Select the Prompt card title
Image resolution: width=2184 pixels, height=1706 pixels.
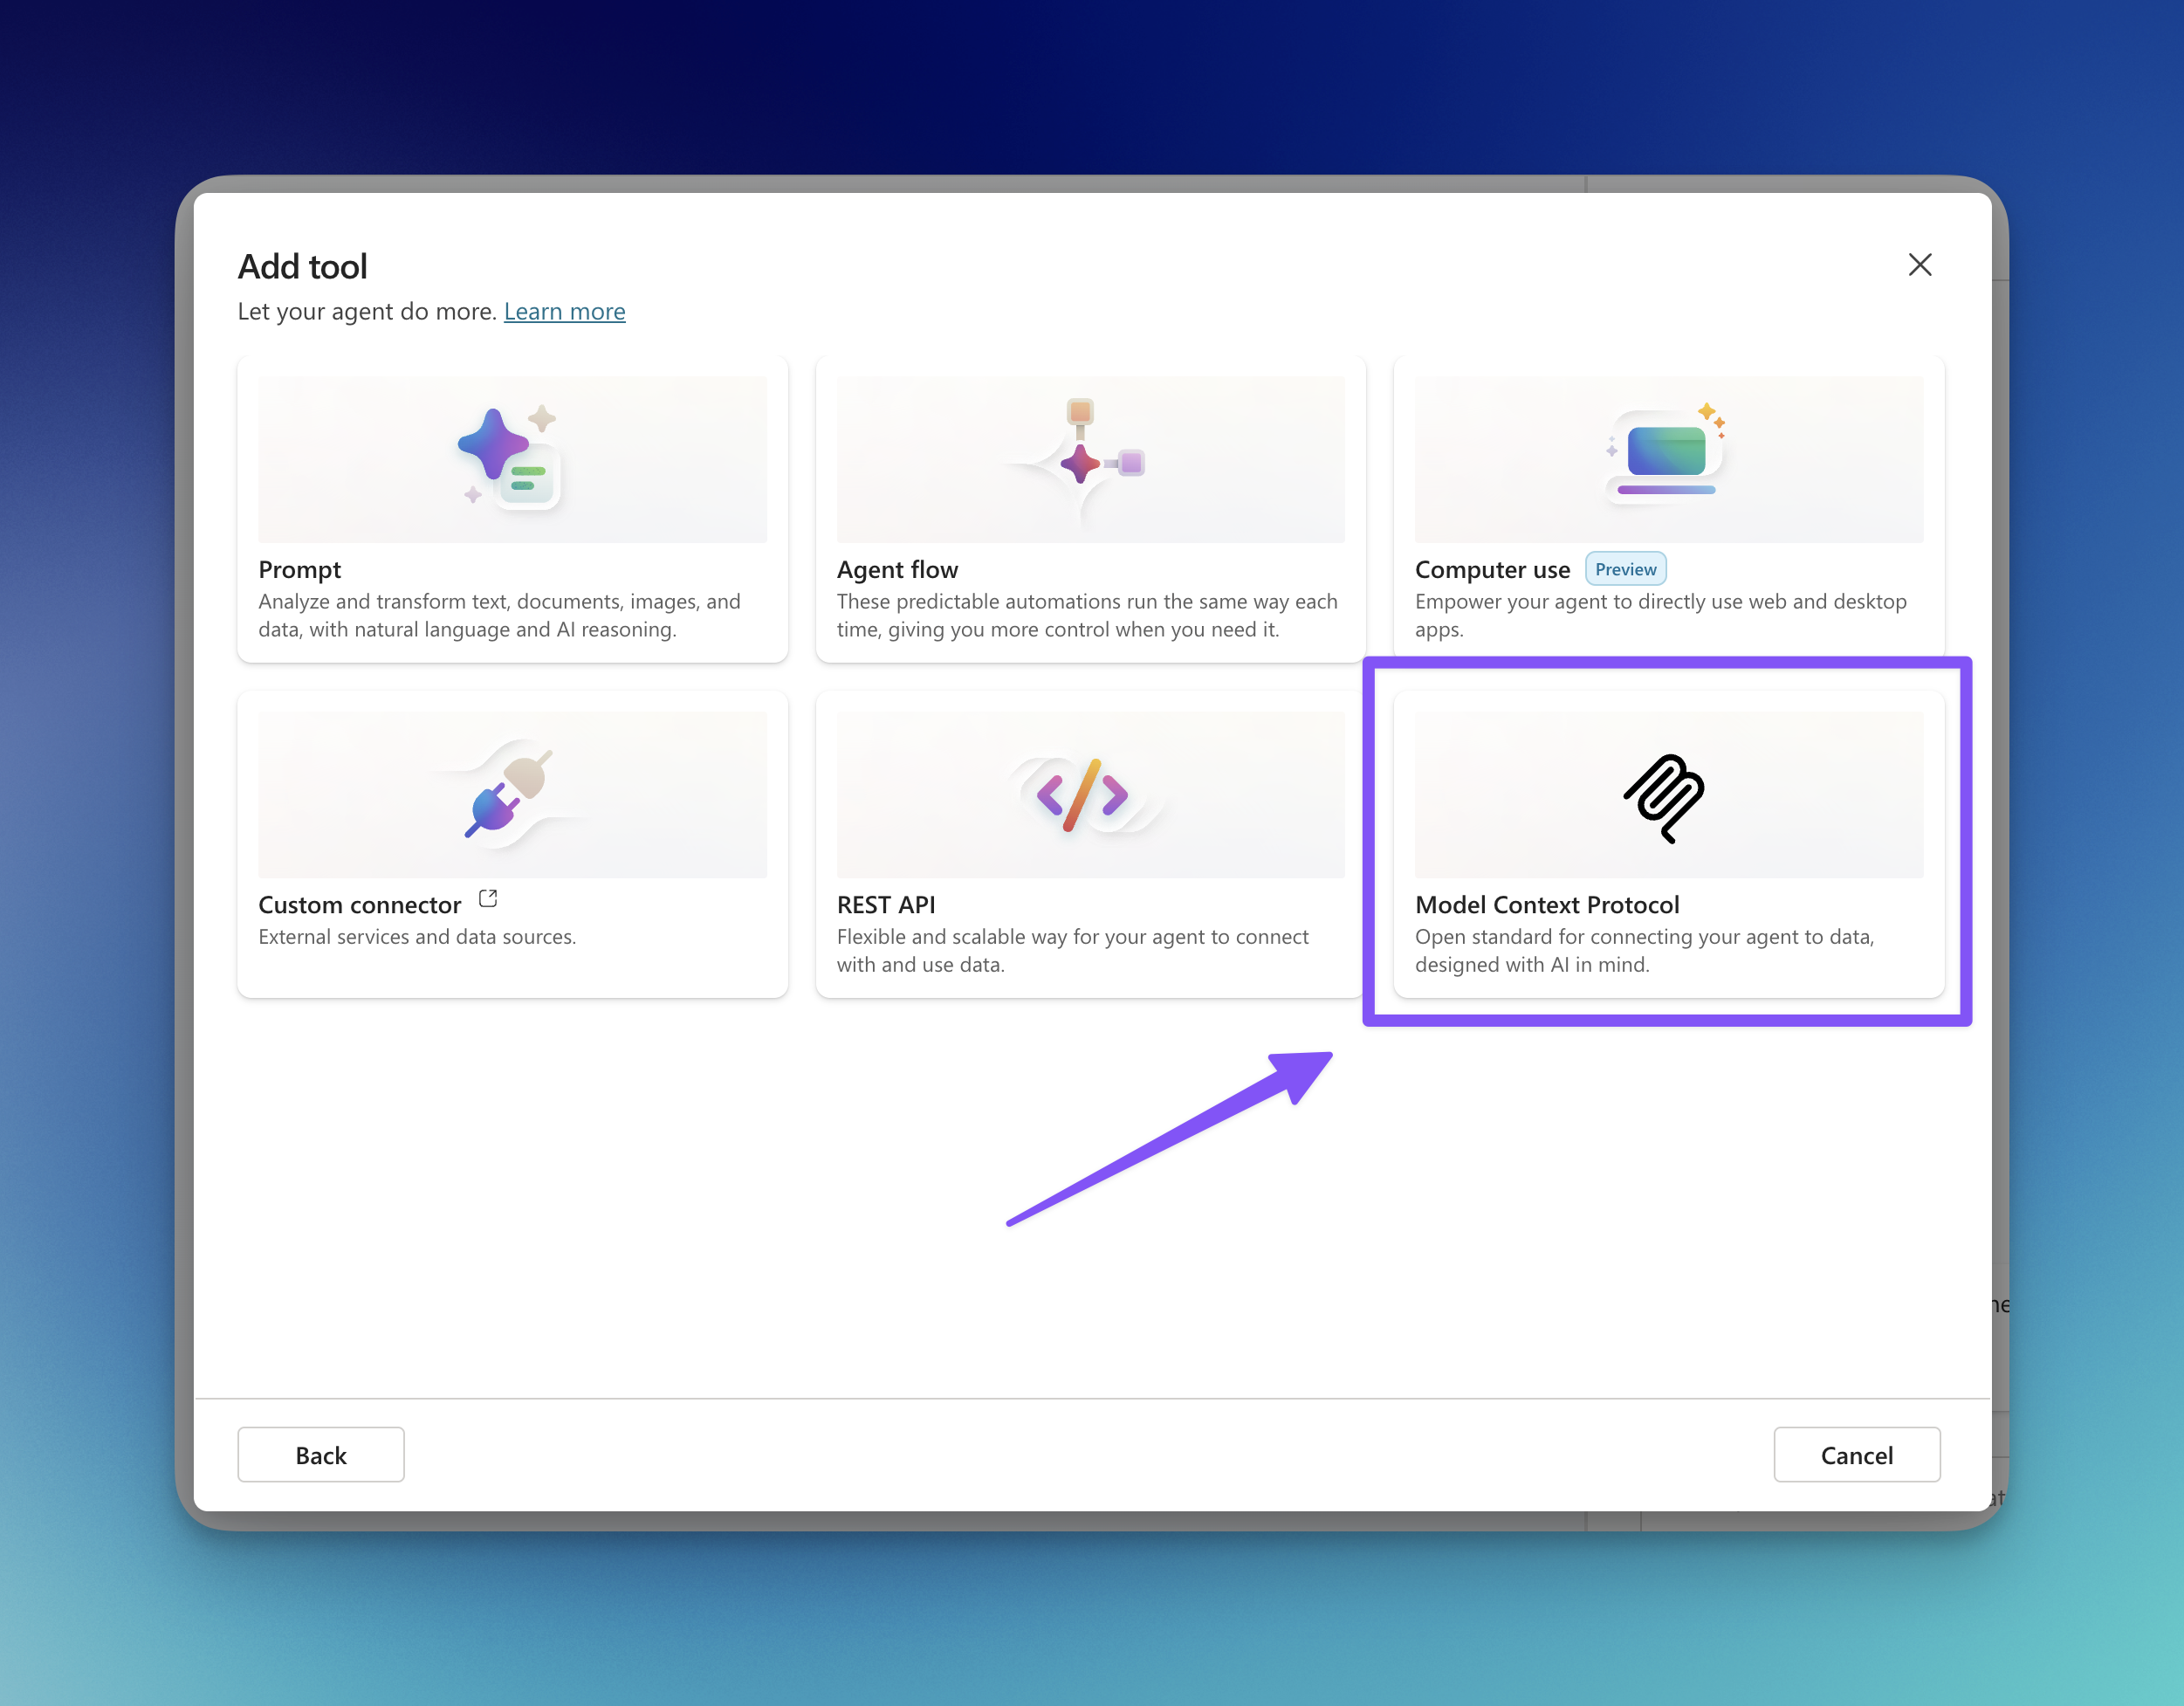pos(300,570)
